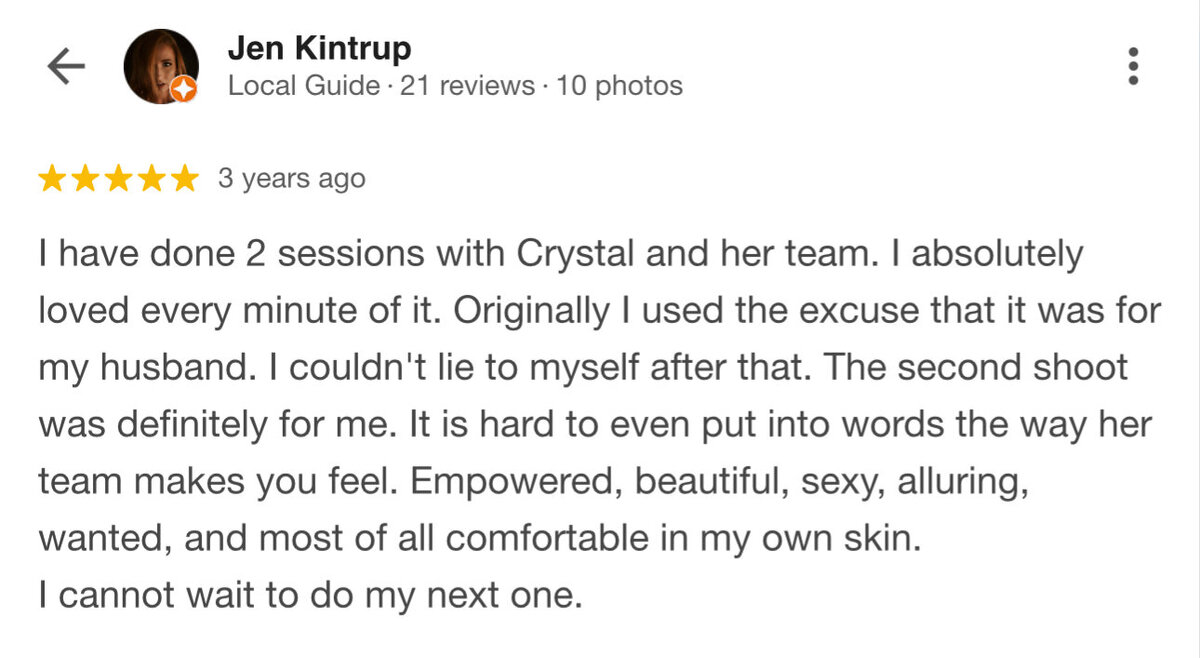Click the 'comfortable in my own skin' line
Viewport: 1200px width, 658px height.
[x=477, y=540]
